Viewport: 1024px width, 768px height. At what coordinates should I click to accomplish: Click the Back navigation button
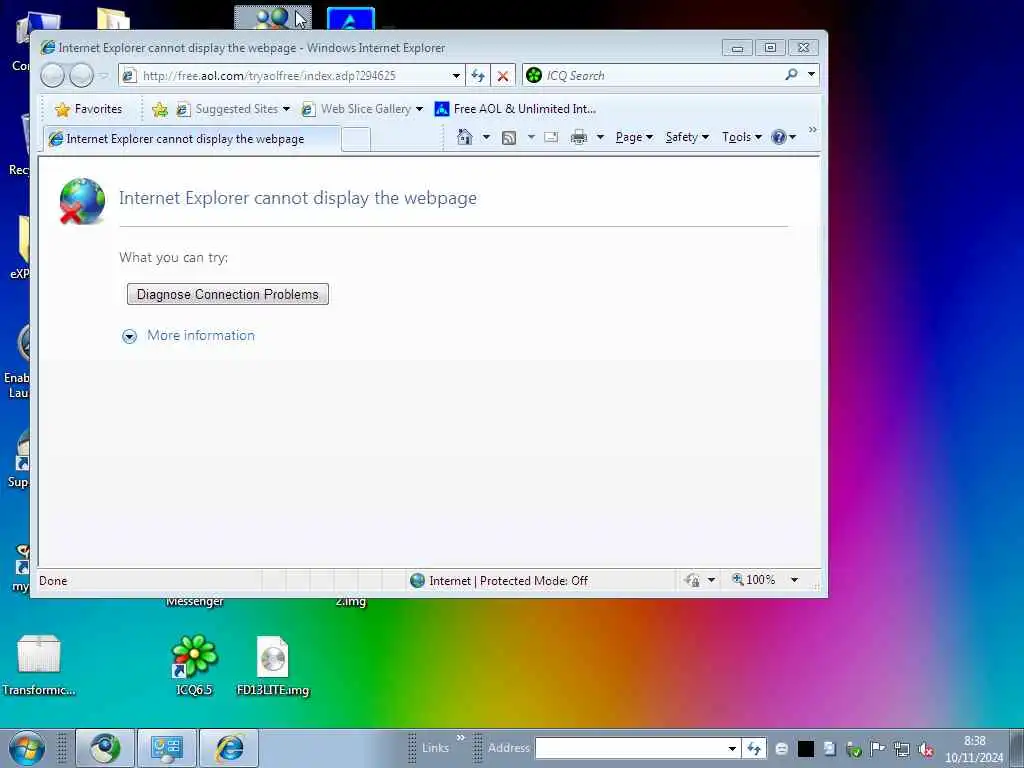coord(52,76)
